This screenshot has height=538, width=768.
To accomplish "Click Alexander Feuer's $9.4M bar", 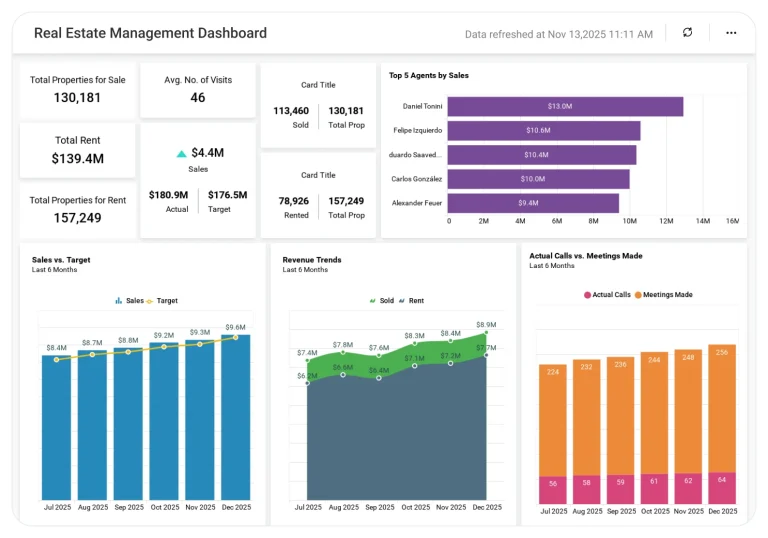I will (533, 203).
